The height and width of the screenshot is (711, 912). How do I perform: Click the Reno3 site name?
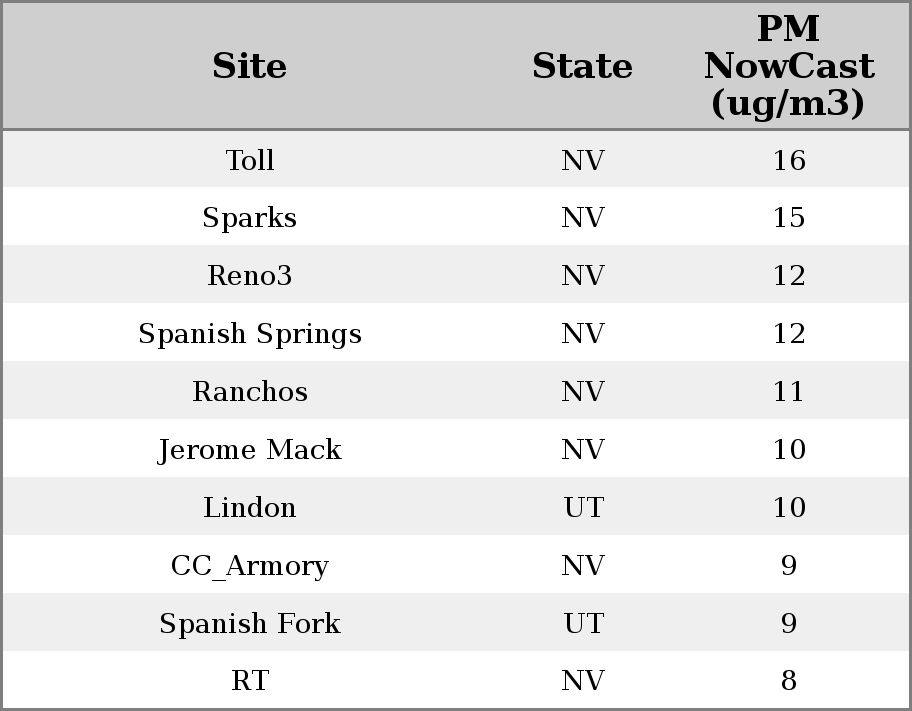pyautogui.click(x=250, y=276)
